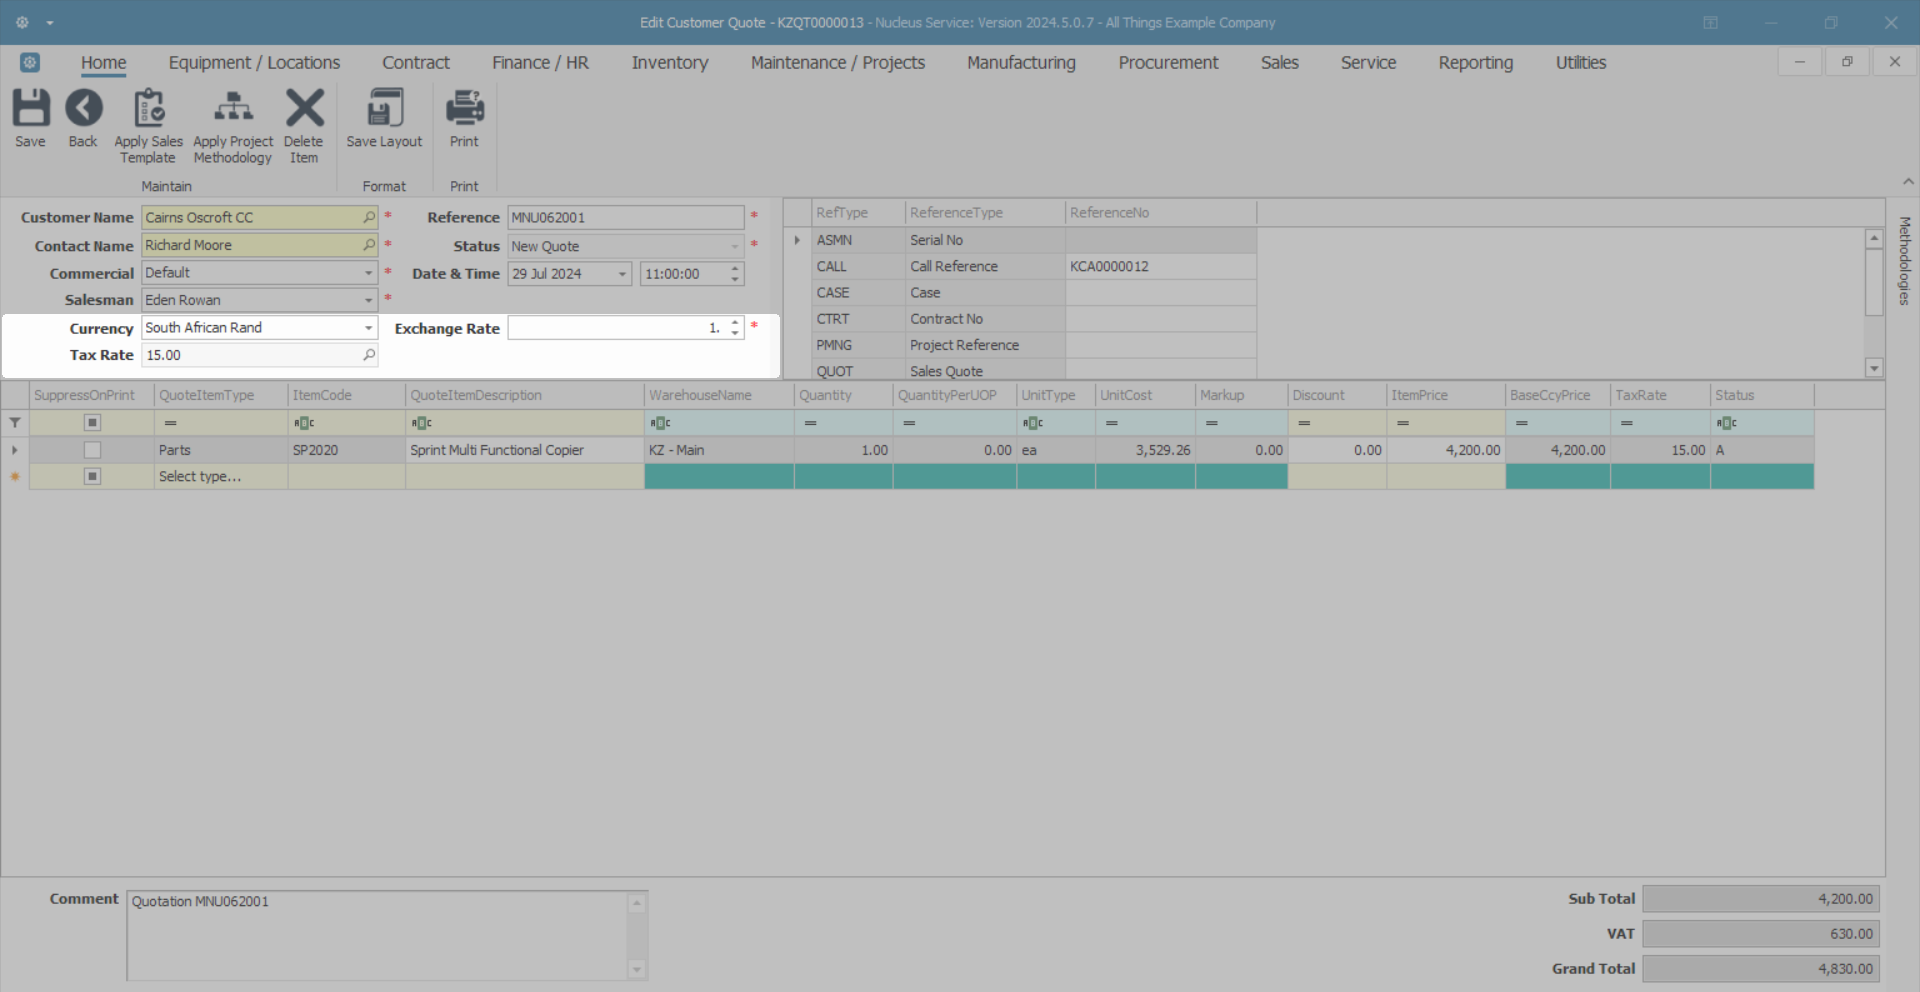Print the customer quote

point(464,108)
